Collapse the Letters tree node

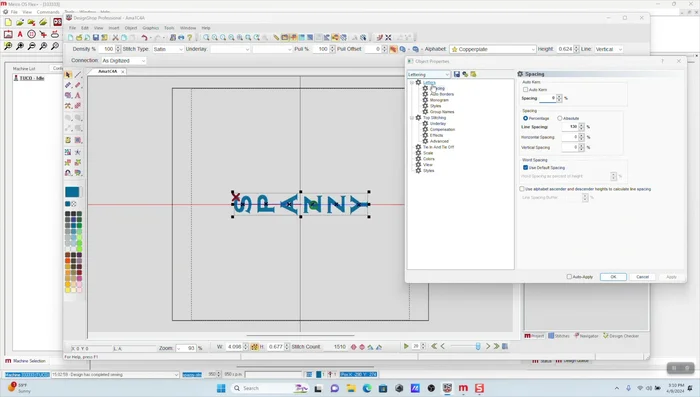pyautogui.click(x=412, y=83)
